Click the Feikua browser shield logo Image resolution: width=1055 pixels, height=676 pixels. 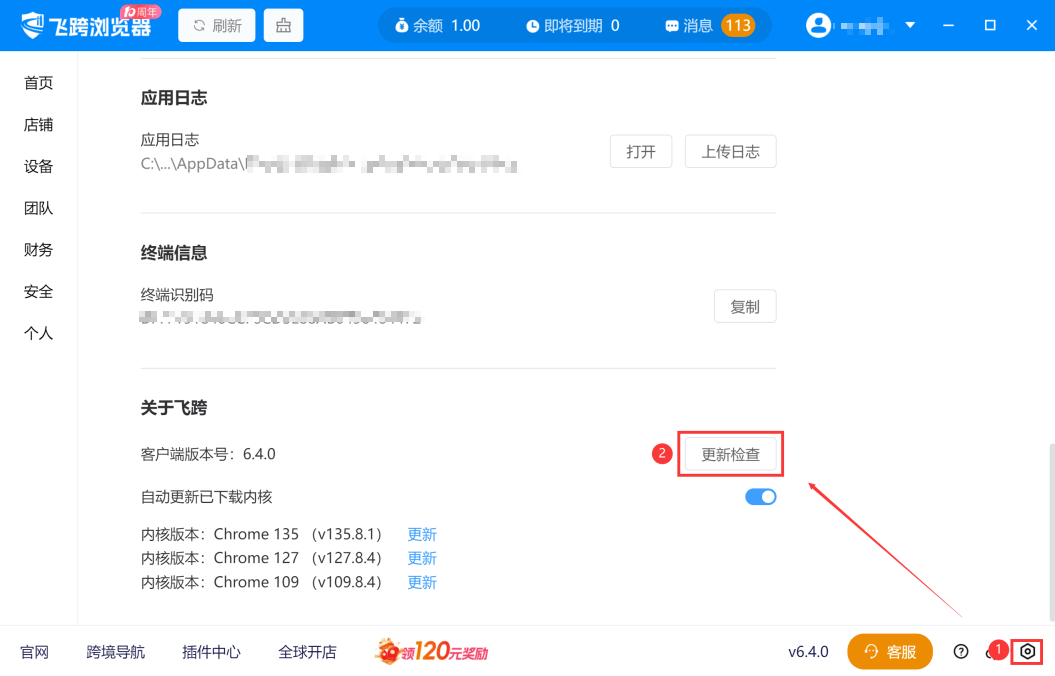tap(33, 25)
